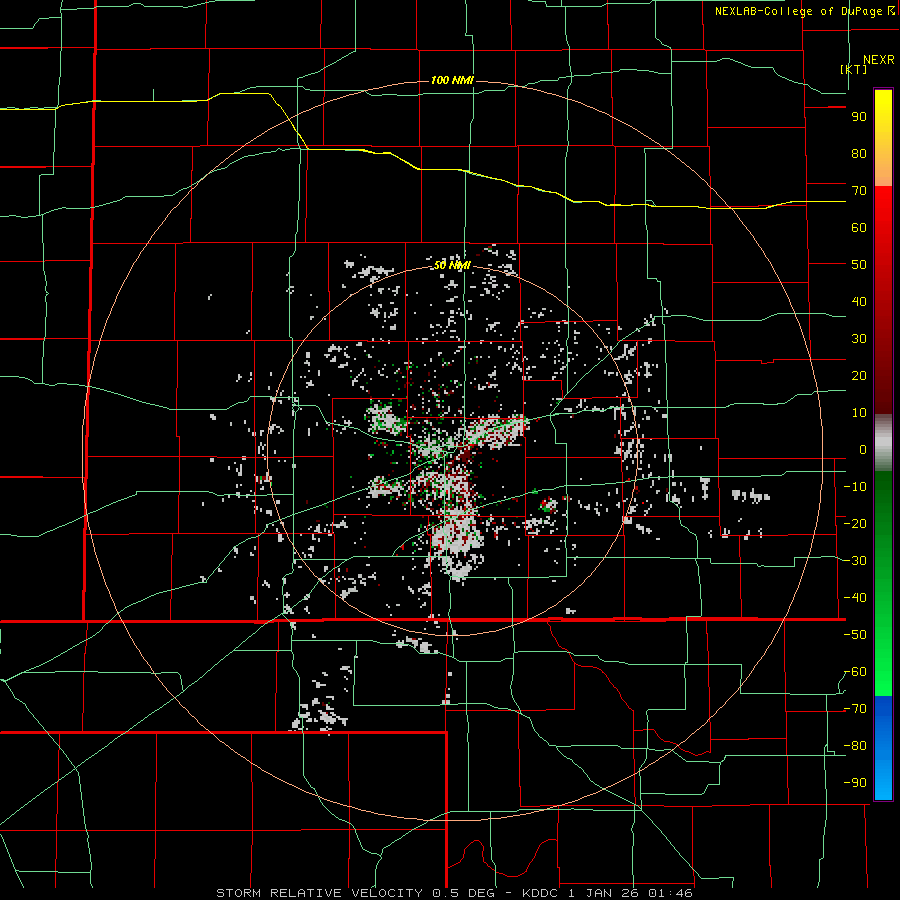Click the -10 value on the velocity scale

point(855,487)
